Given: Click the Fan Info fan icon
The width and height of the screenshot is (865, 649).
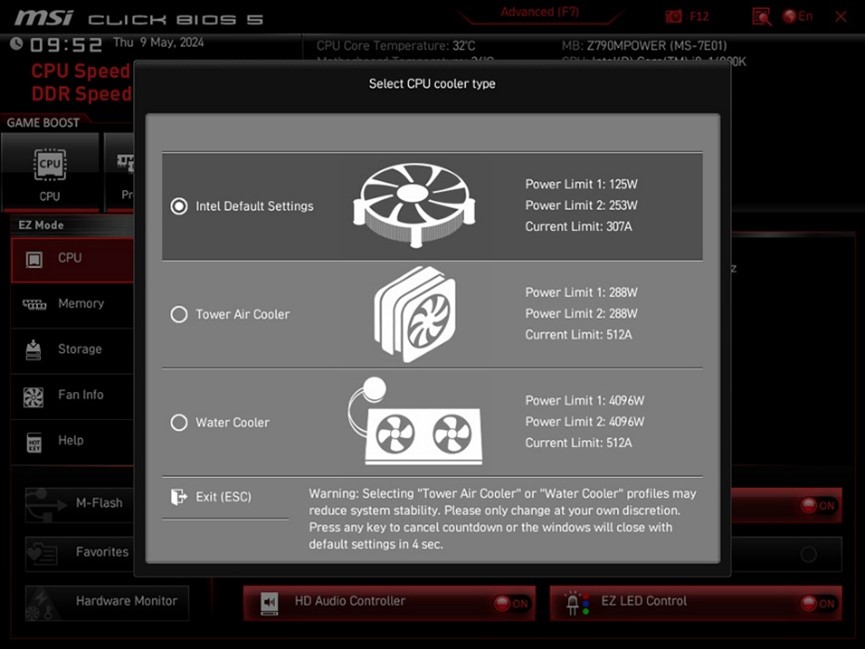Looking at the screenshot, I should pos(34,397).
